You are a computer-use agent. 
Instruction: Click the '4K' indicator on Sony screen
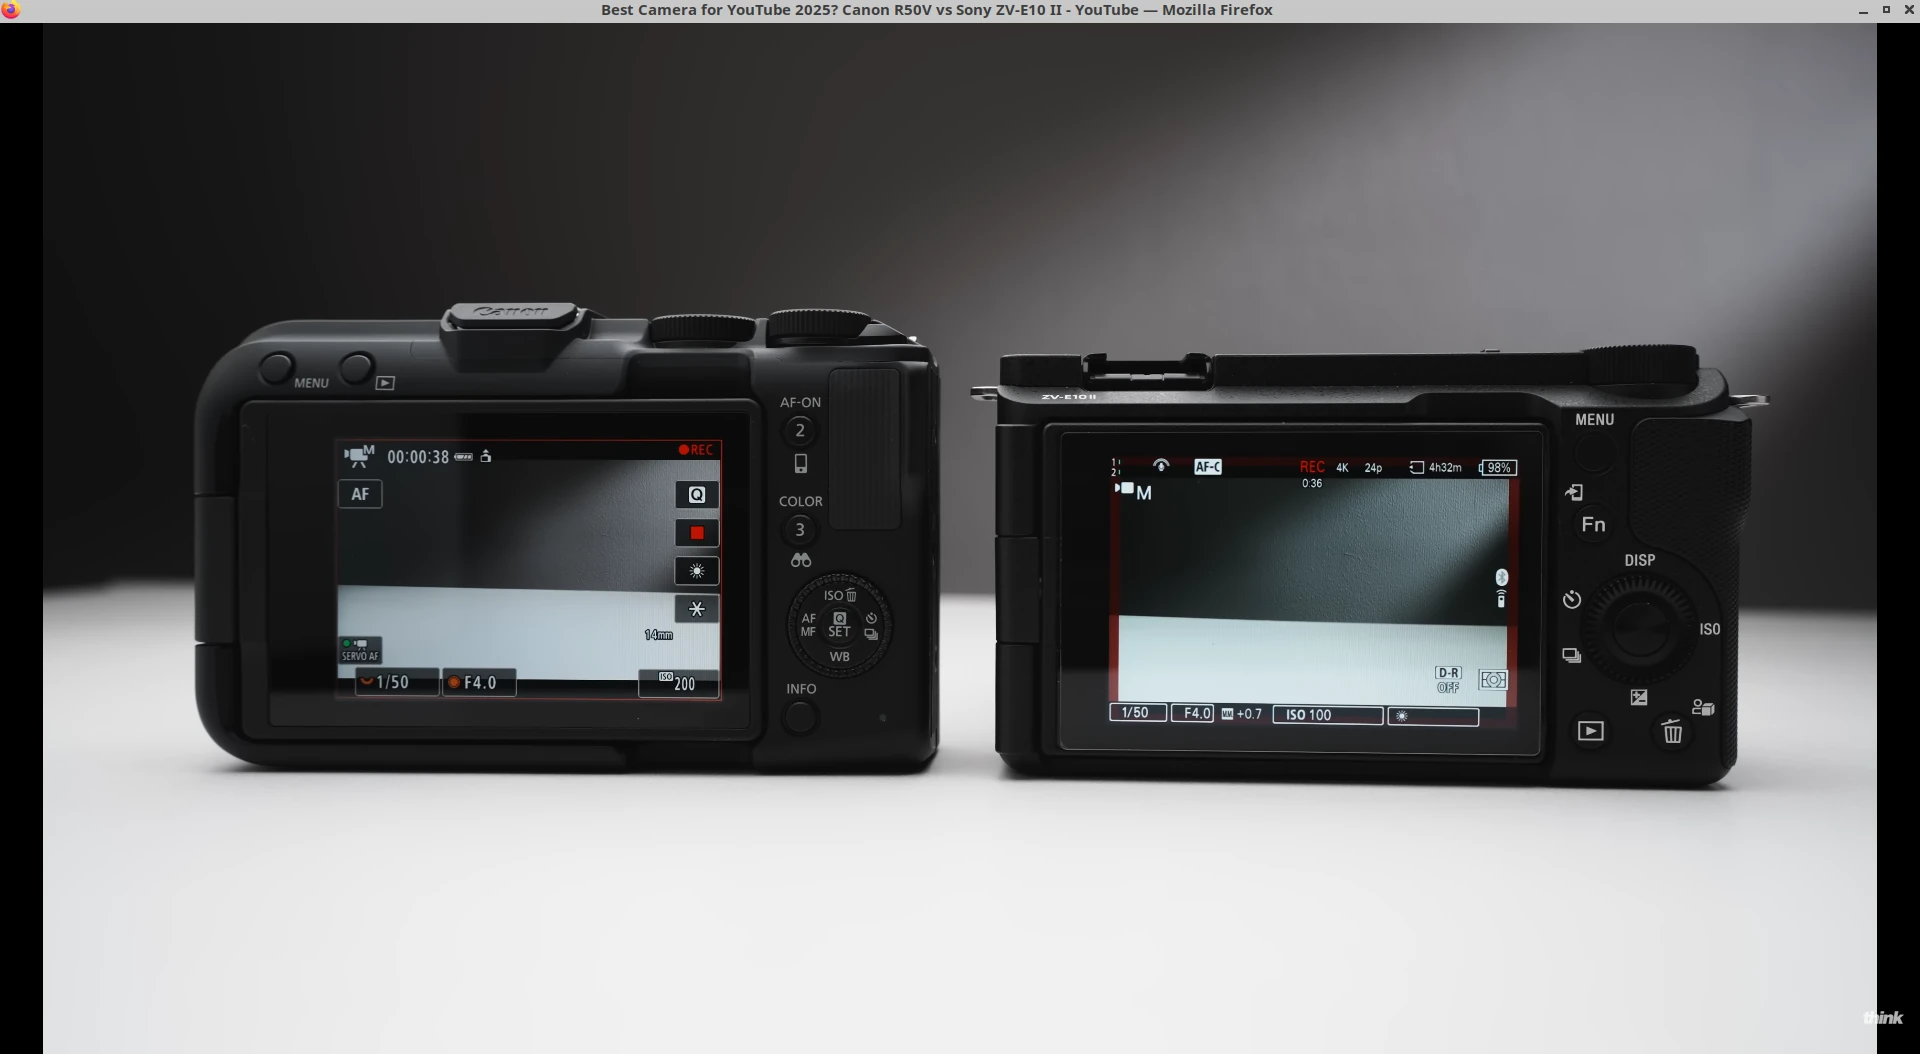(x=1343, y=468)
